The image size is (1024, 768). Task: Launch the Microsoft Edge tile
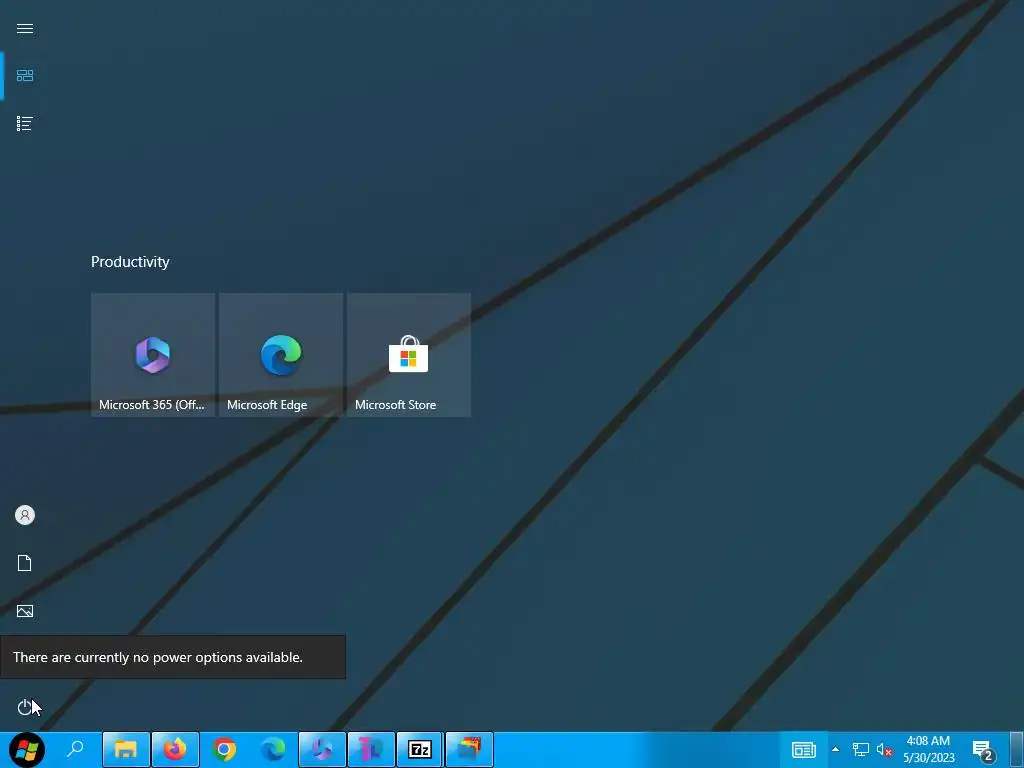281,355
